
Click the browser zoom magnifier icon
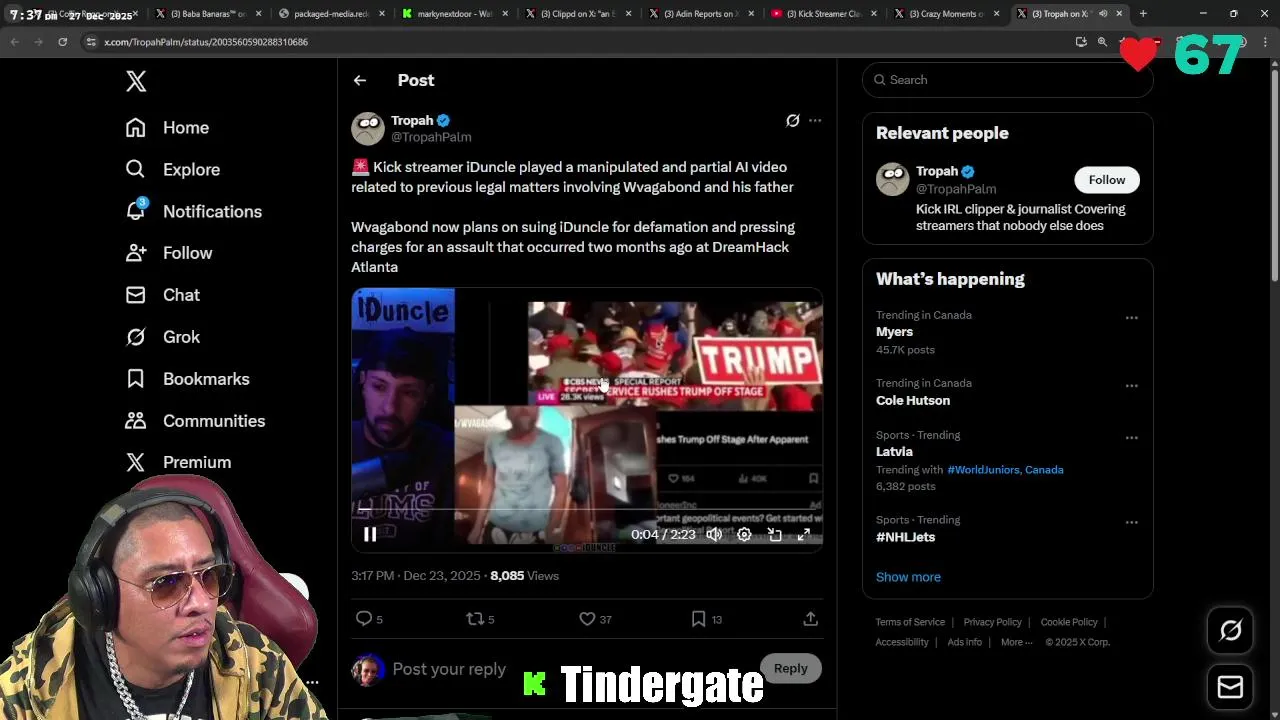pyautogui.click(x=1102, y=42)
